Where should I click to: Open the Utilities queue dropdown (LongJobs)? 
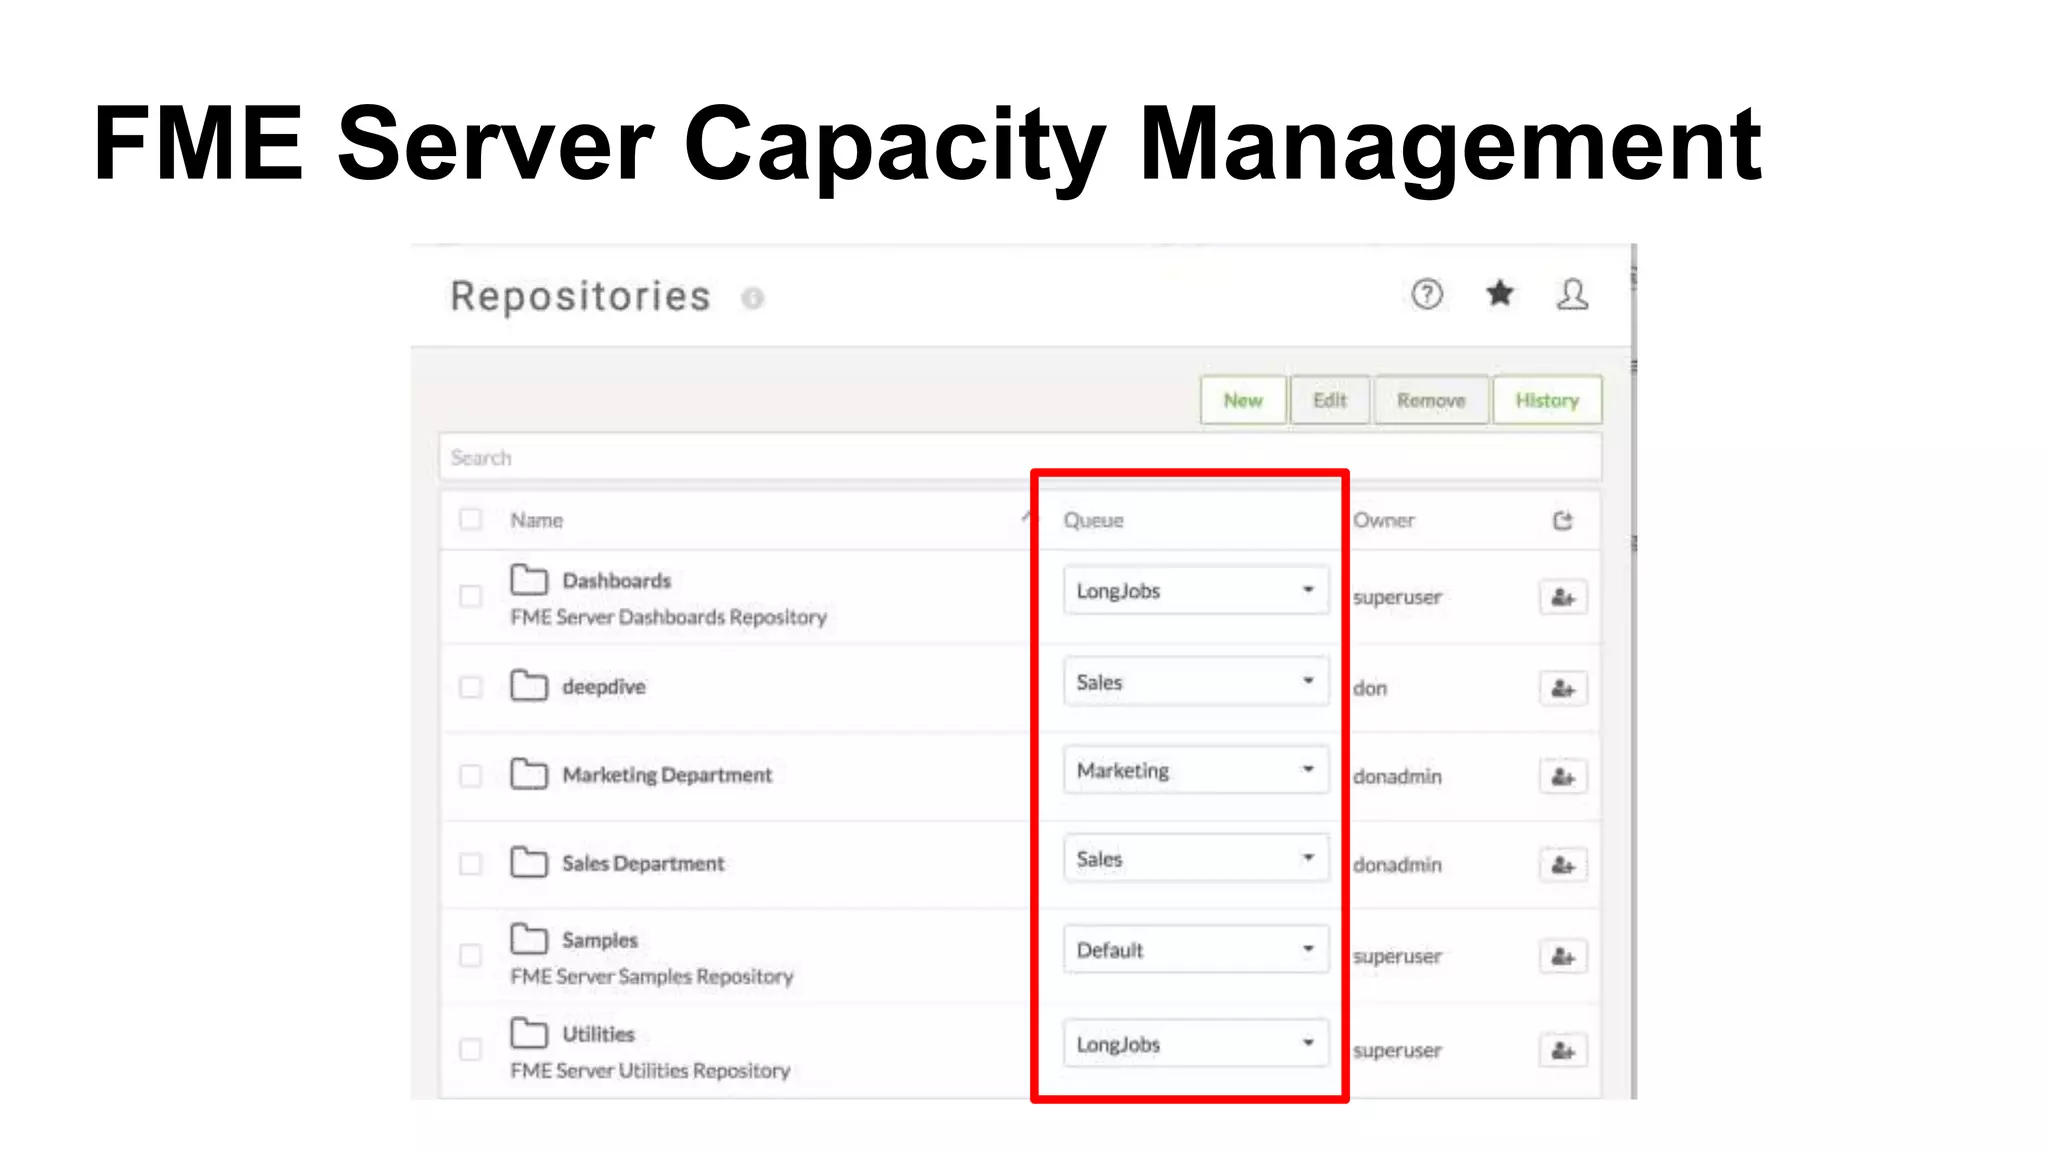coord(1196,1043)
